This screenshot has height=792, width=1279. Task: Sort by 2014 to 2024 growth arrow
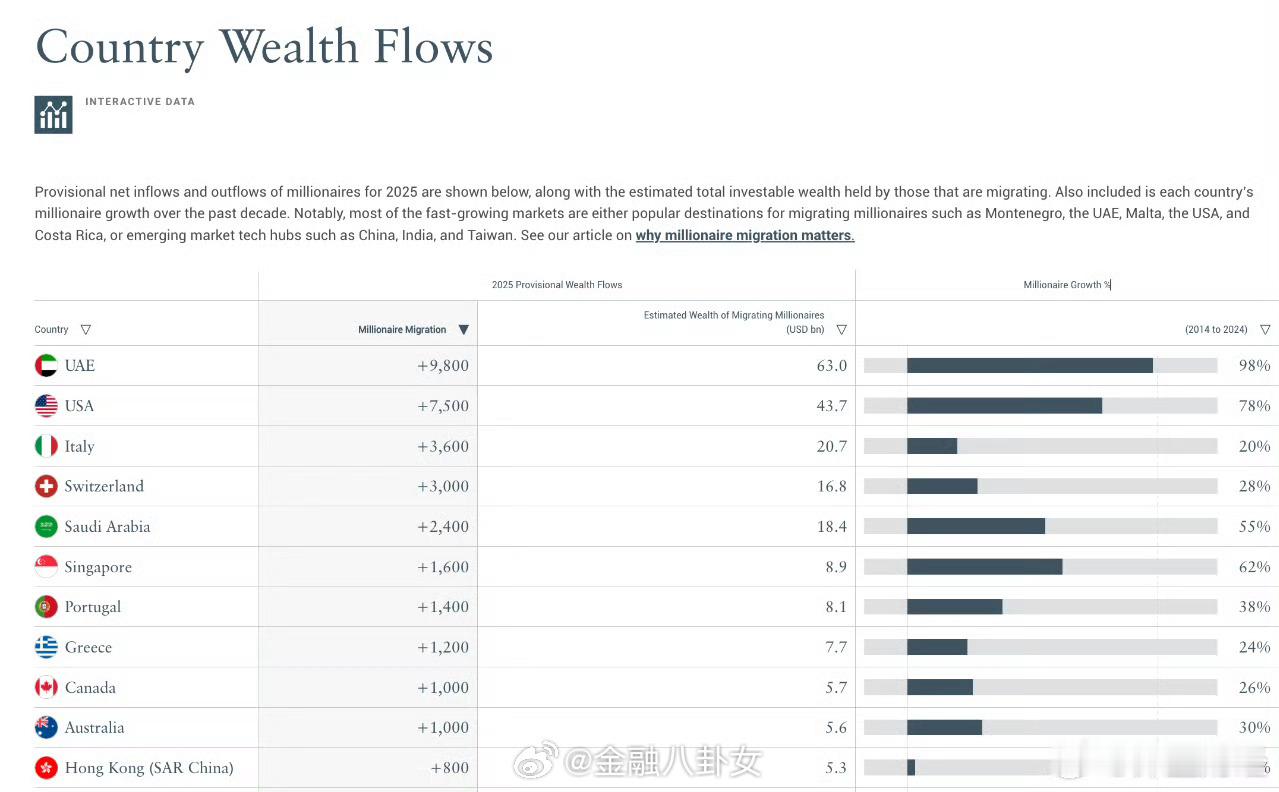pyautogui.click(x=1265, y=330)
